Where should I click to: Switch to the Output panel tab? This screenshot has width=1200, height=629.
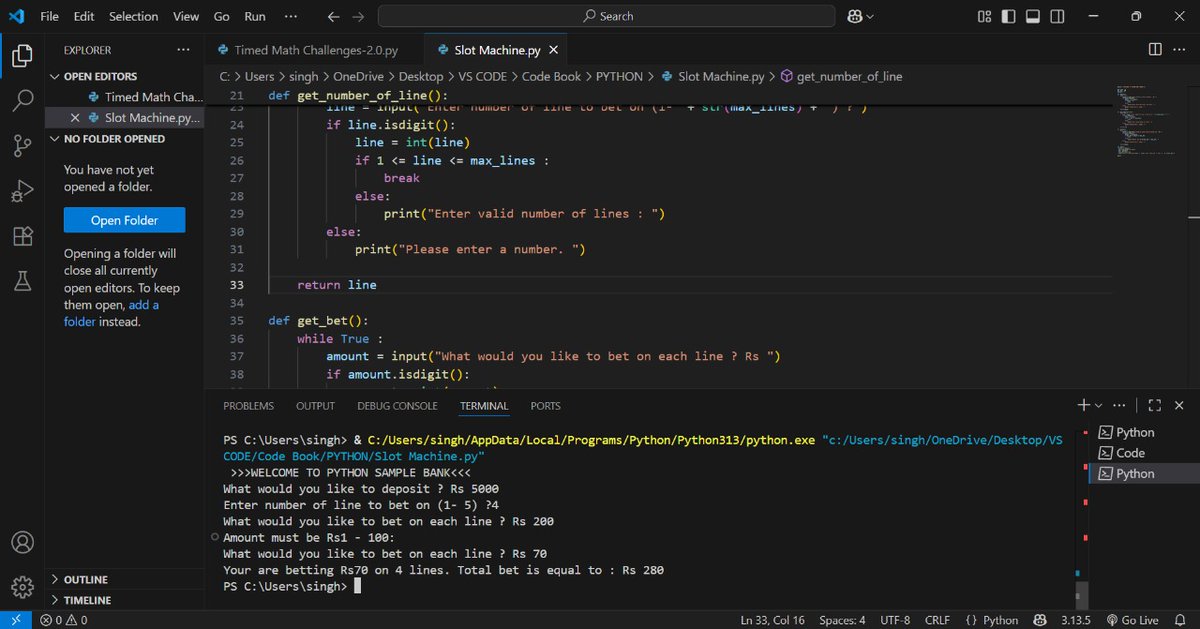tap(315, 406)
